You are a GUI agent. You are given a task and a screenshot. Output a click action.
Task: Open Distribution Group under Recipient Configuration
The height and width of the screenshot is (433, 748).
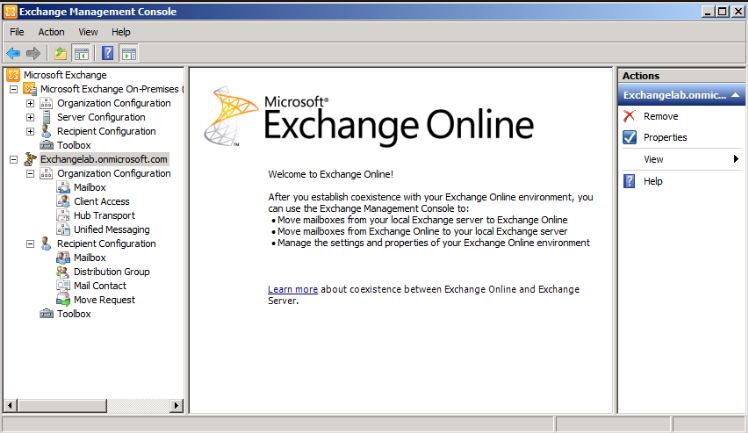point(111,271)
